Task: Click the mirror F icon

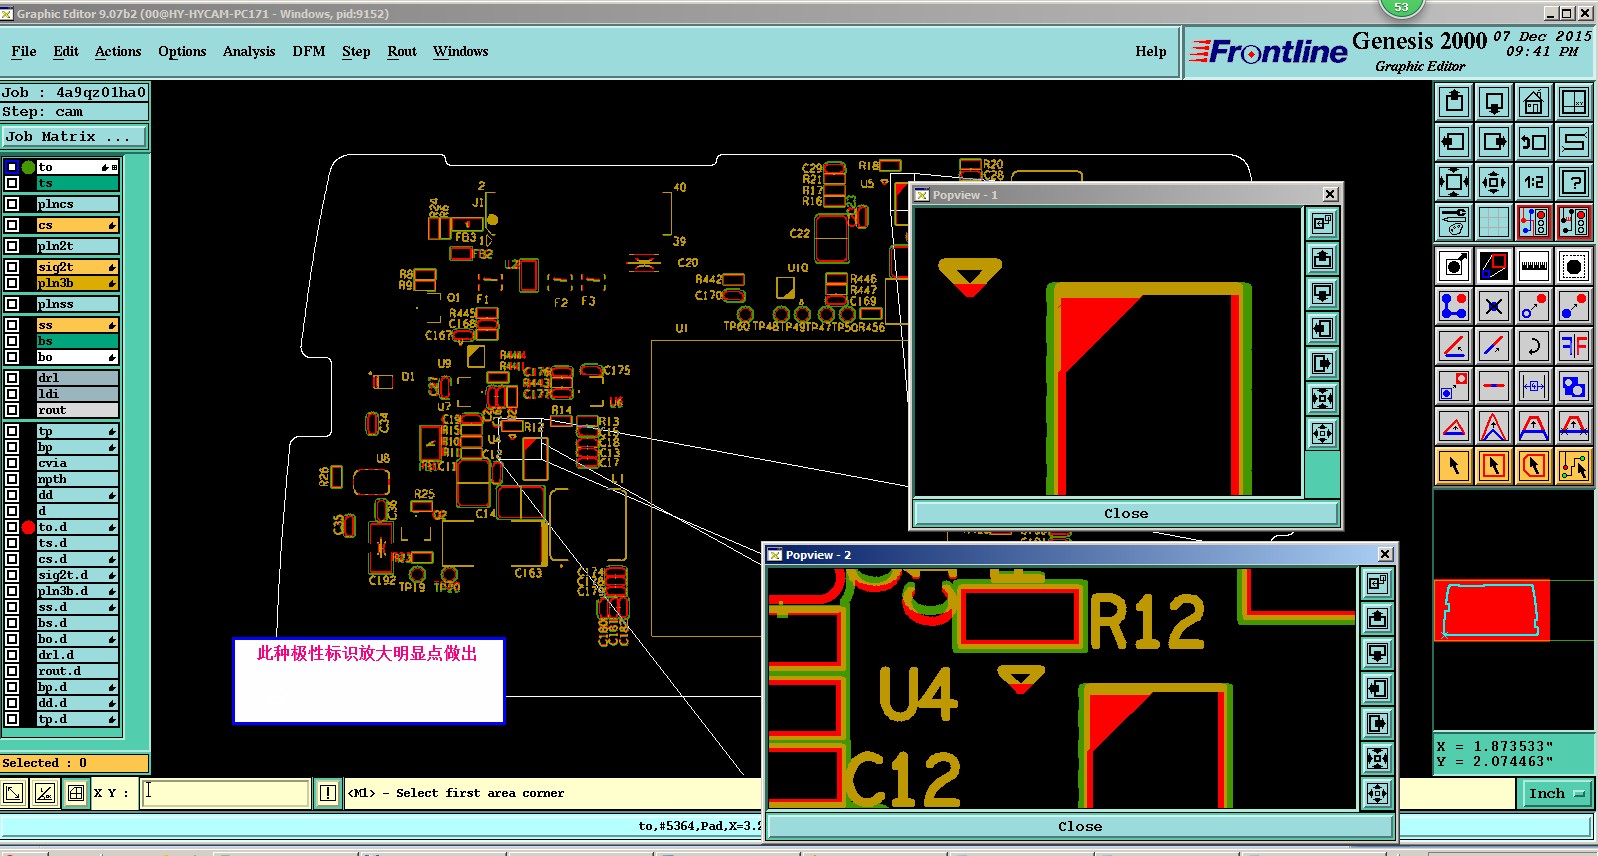Action: coord(1574,346)
